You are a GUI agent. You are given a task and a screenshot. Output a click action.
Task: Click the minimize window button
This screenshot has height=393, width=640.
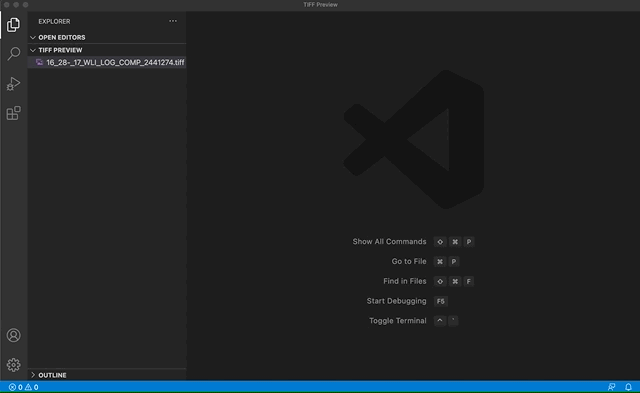pyautogui.click(x=16, y=5)
